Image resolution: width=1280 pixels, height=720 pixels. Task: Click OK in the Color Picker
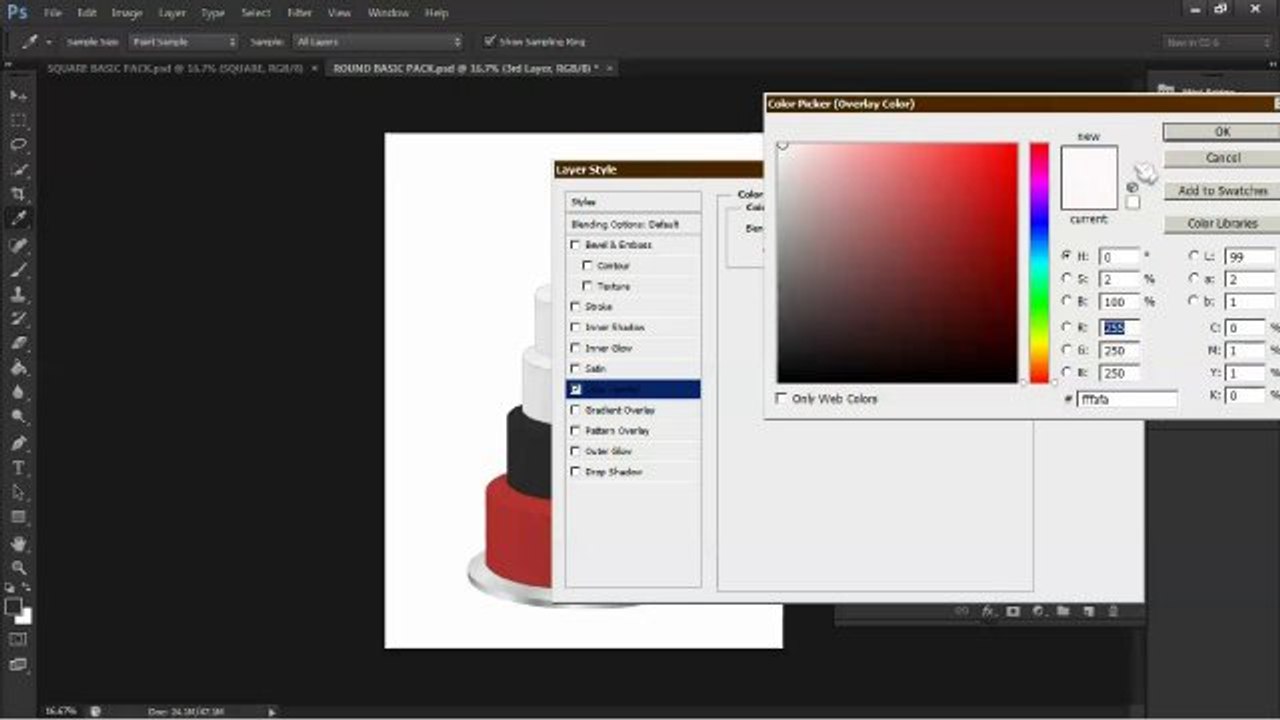(1222, 132)
